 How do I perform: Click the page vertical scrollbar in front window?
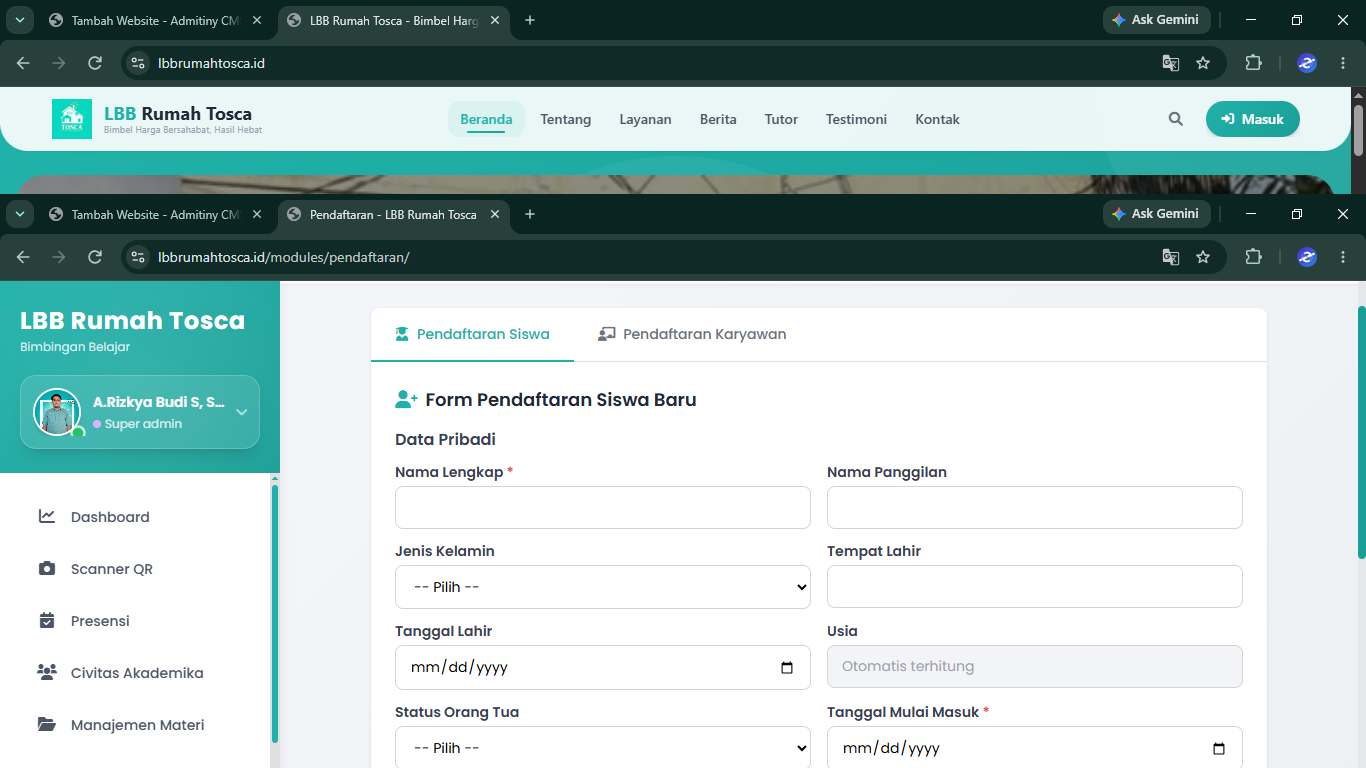click(1361, 432)
